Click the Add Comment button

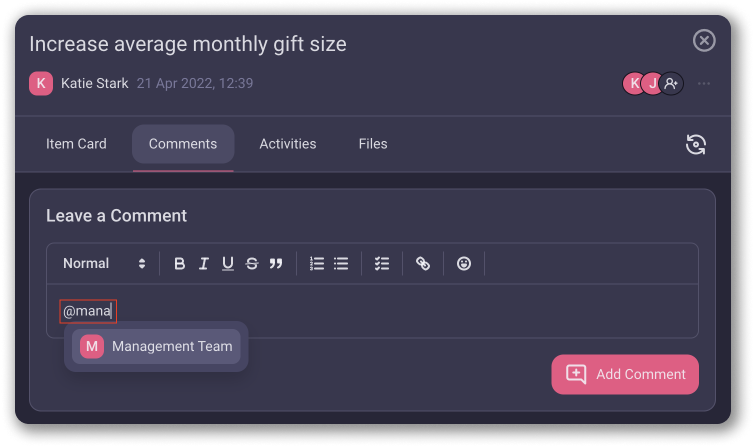[625, 374]
